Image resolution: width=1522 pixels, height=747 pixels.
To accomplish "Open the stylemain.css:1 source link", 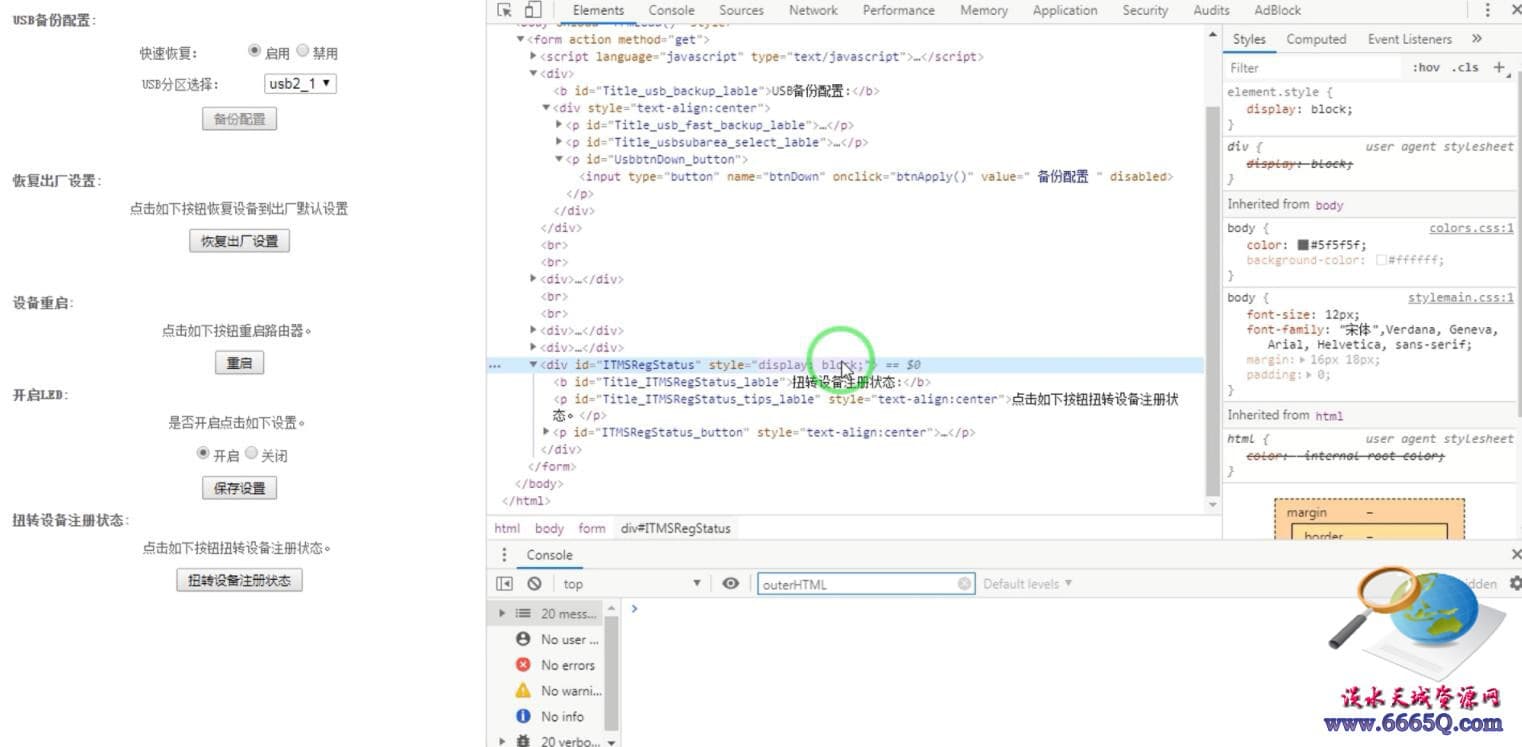I will 1461,298.
